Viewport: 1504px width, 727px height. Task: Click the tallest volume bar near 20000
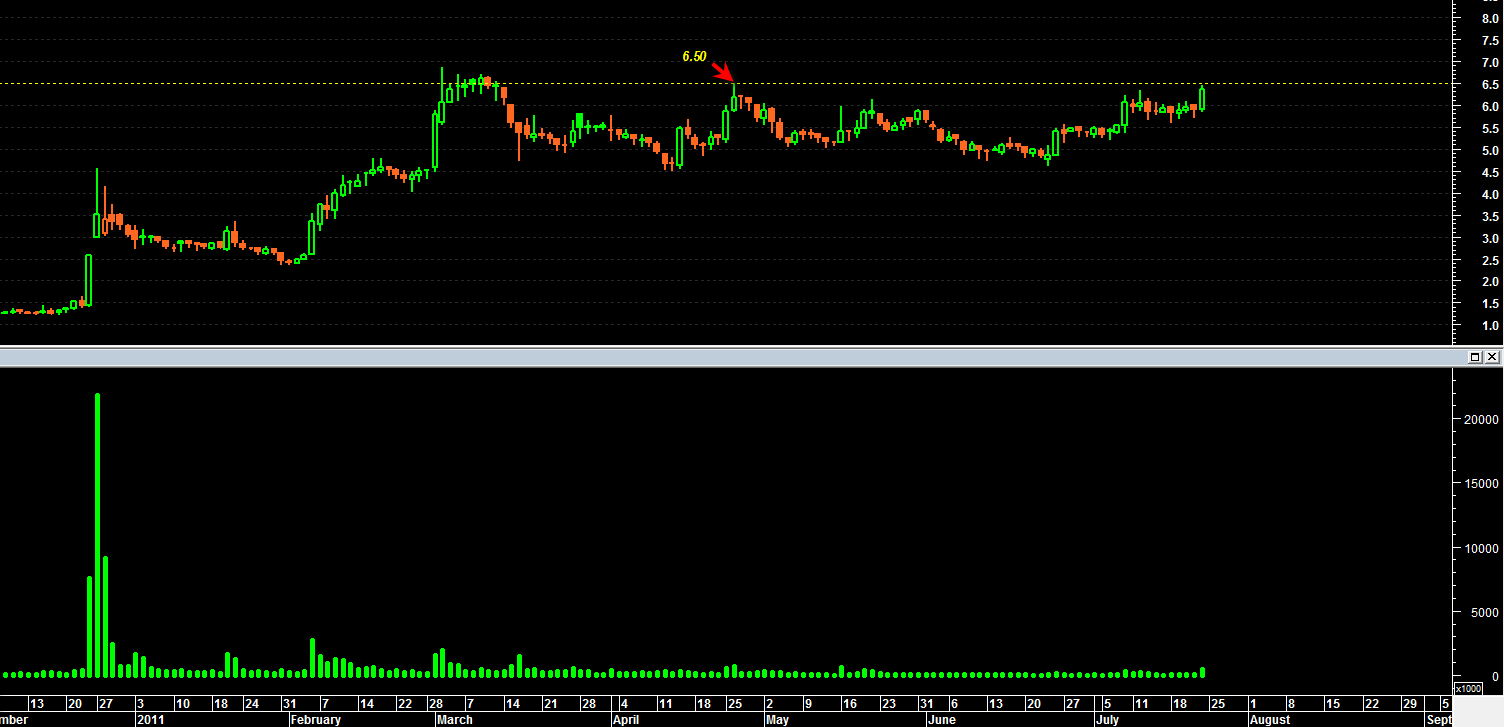point(97,535)
